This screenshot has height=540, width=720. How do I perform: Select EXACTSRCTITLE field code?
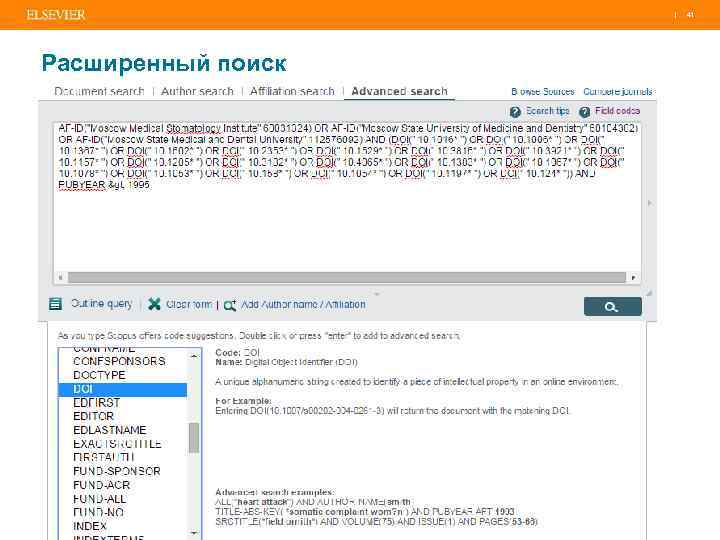tap(117, 444)
